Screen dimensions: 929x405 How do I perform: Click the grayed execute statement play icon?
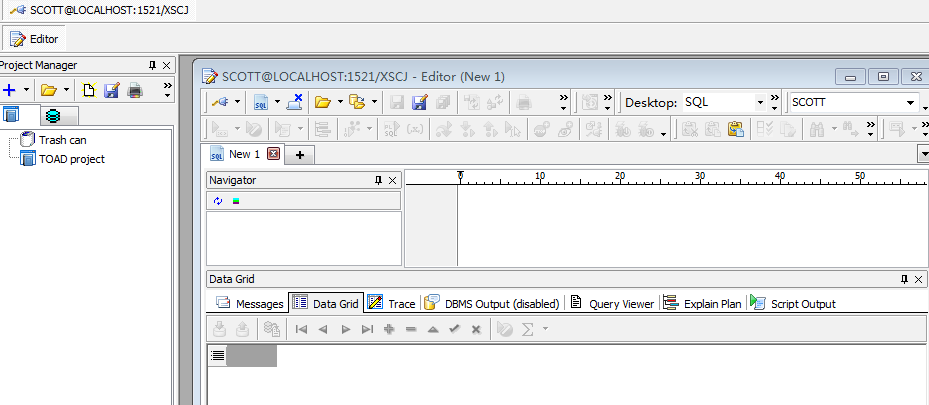coord(220,129)
